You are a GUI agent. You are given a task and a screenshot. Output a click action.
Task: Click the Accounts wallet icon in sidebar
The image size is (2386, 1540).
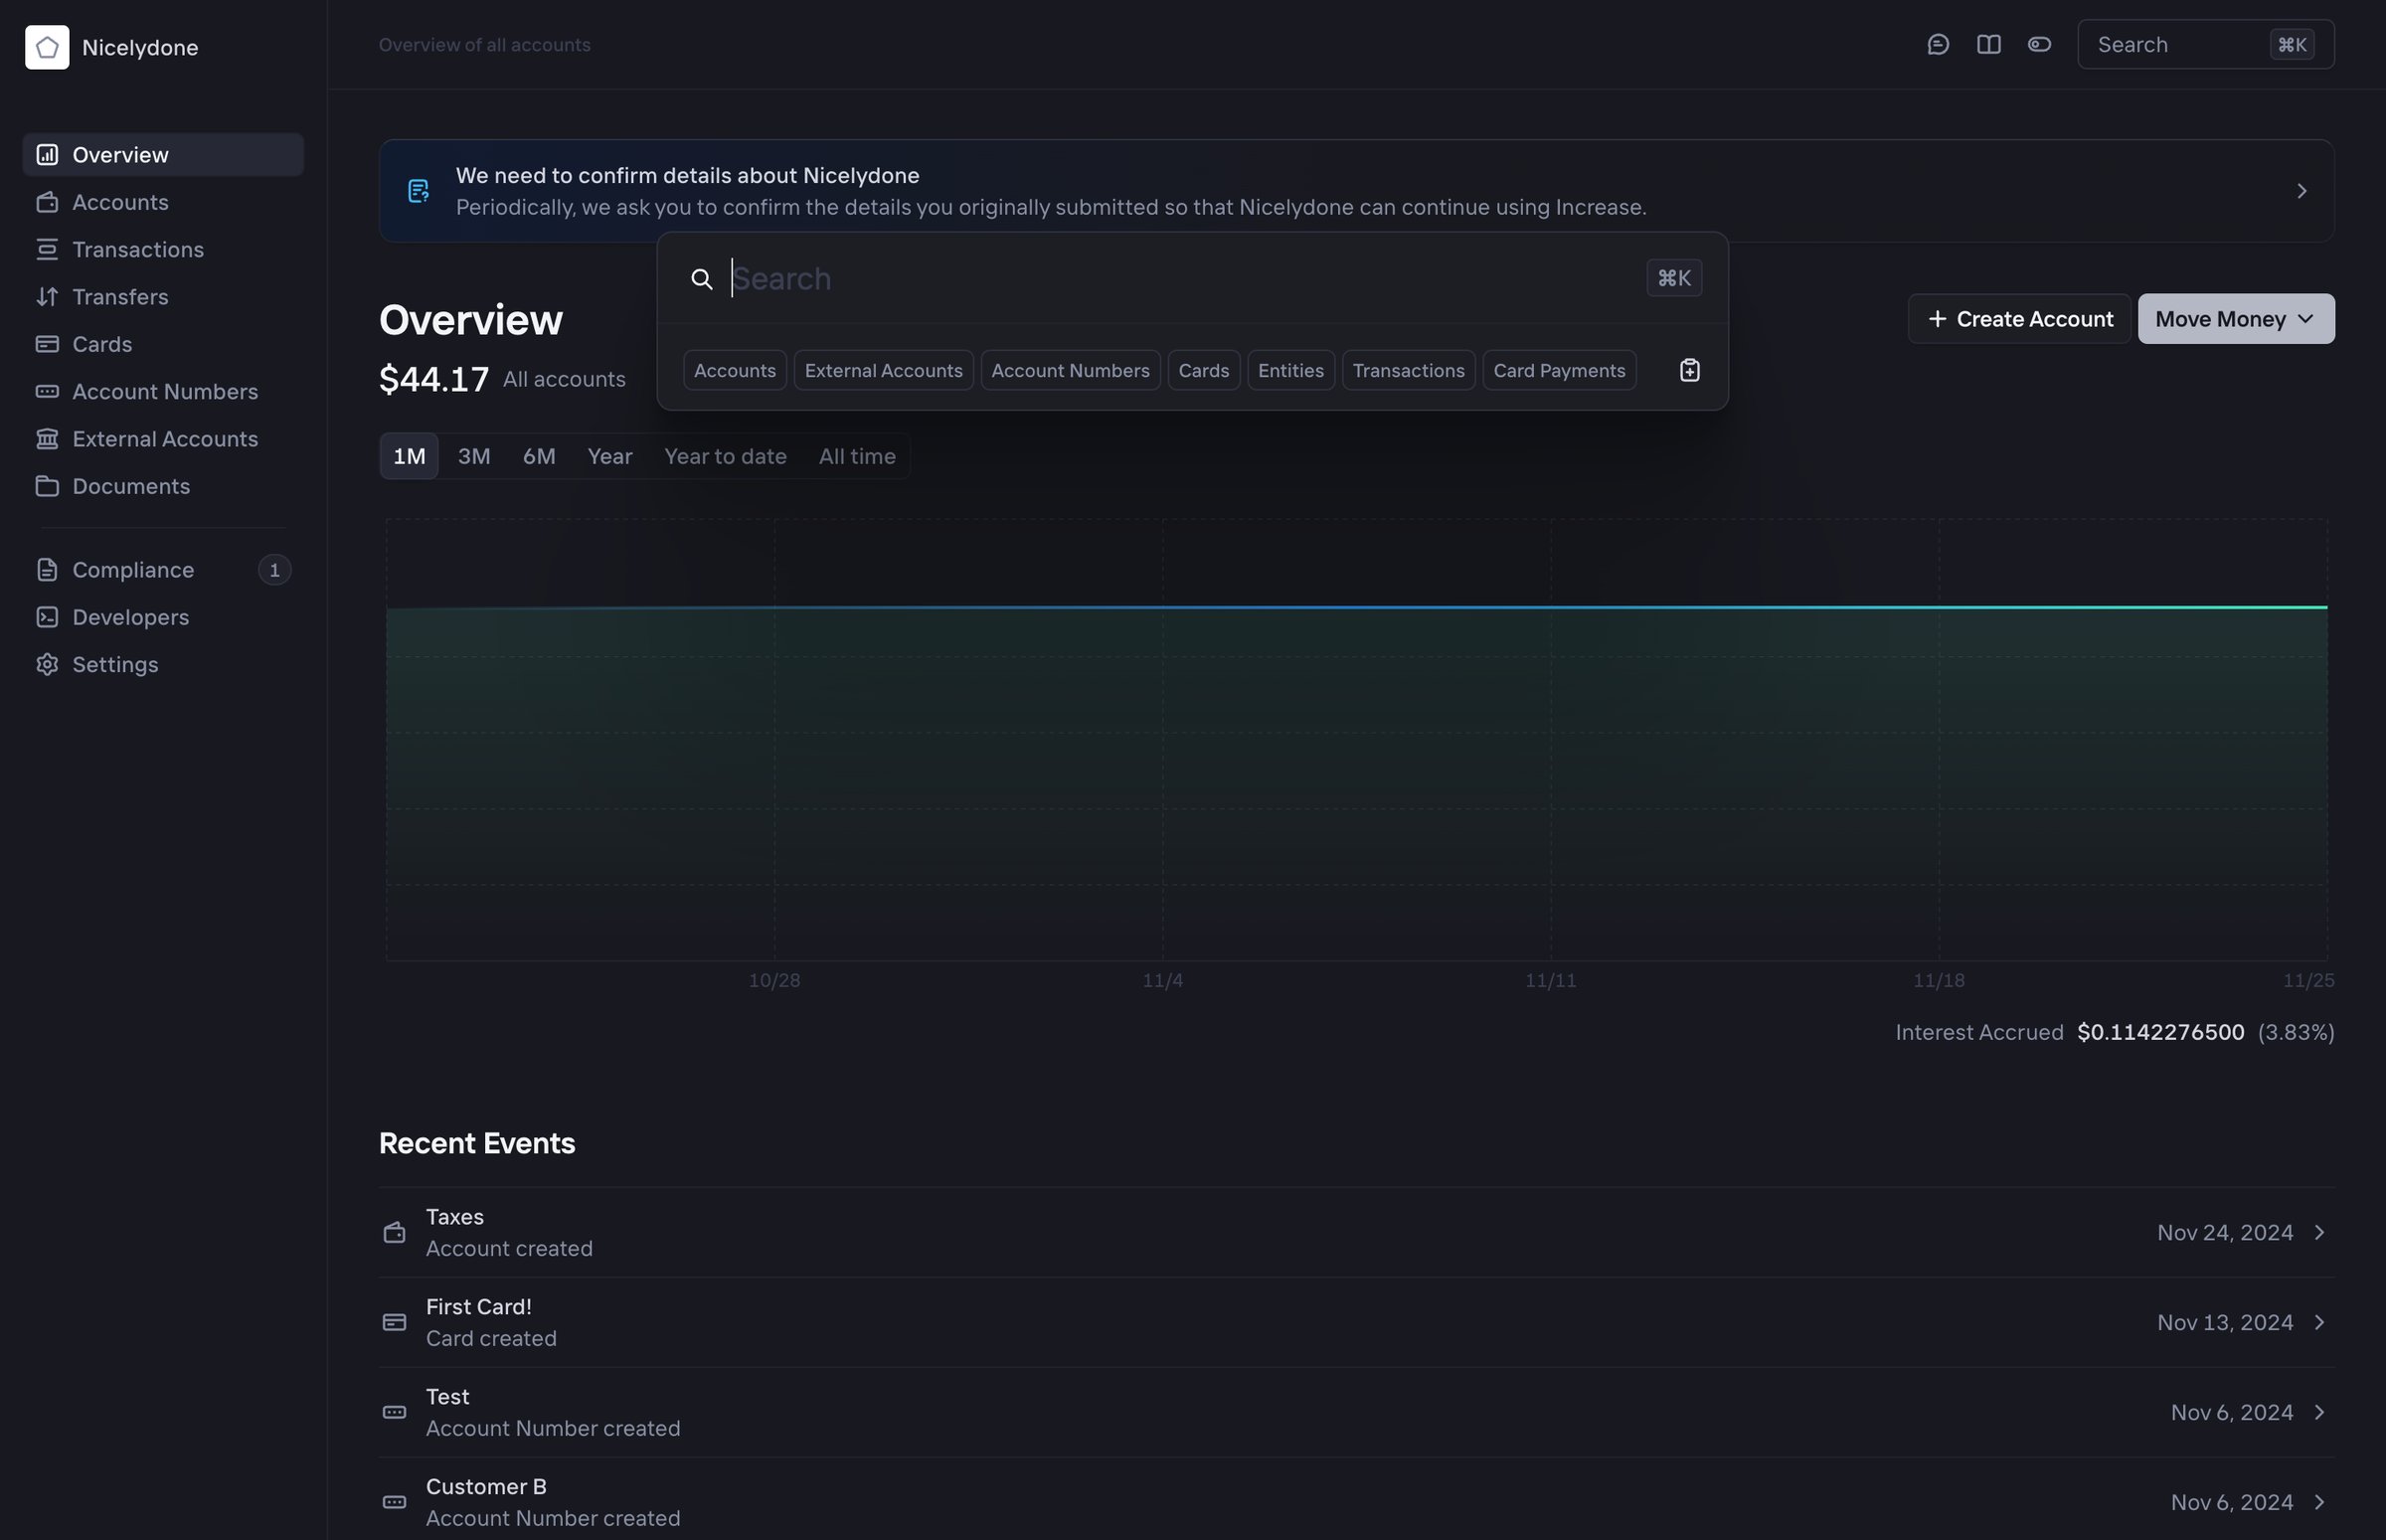[47, 202]
